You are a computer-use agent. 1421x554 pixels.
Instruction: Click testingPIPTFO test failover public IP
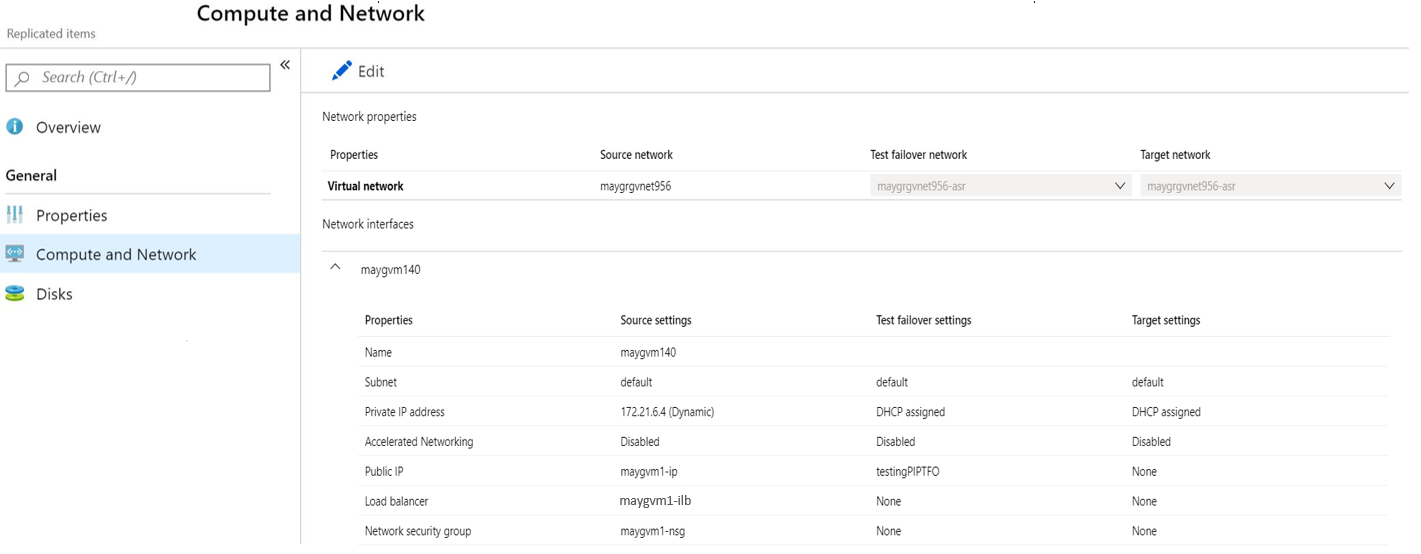click(907, 471)
